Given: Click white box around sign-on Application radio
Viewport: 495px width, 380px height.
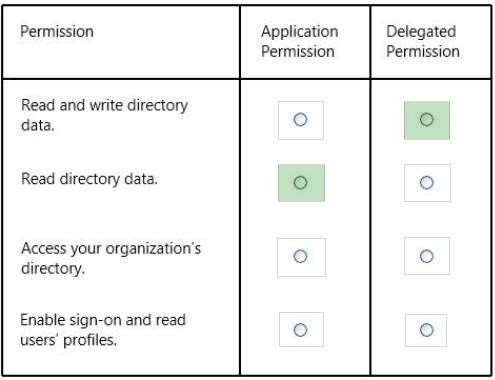Looking at the screenshot, I should [301, 329].
